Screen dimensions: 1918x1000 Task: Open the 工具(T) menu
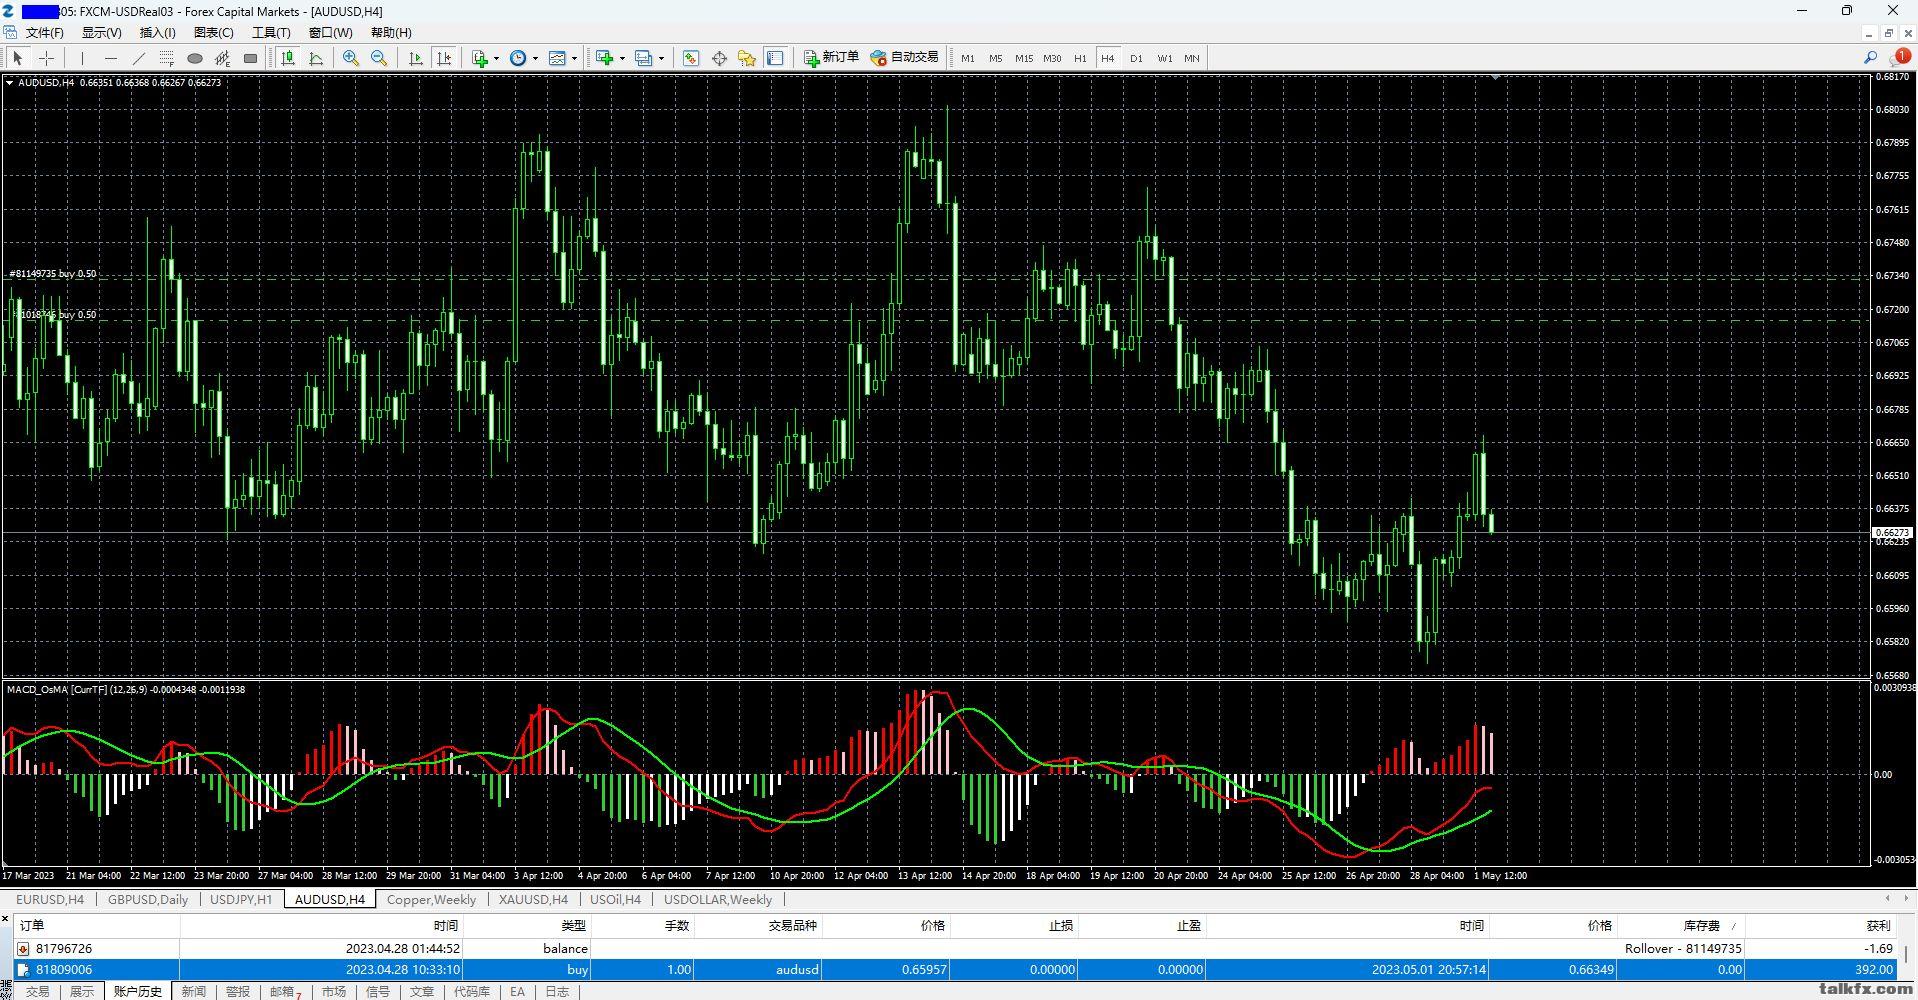click(271, 33)
